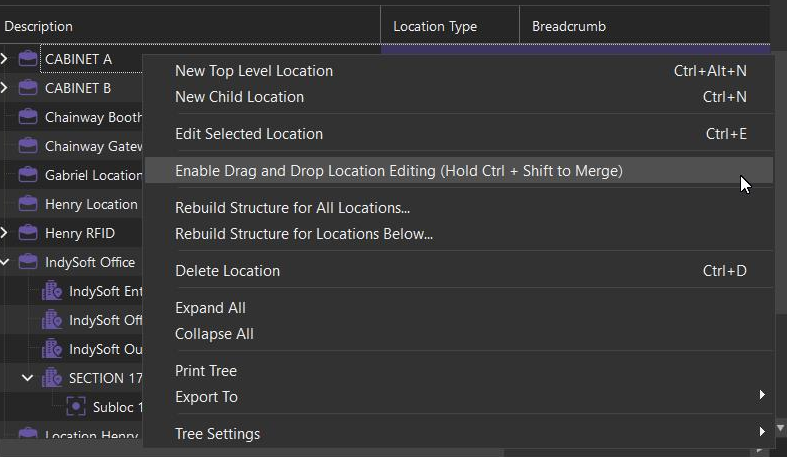Click the Chainway Booth location icon
The height and width of the screenshot is (457, 787).
28,117
